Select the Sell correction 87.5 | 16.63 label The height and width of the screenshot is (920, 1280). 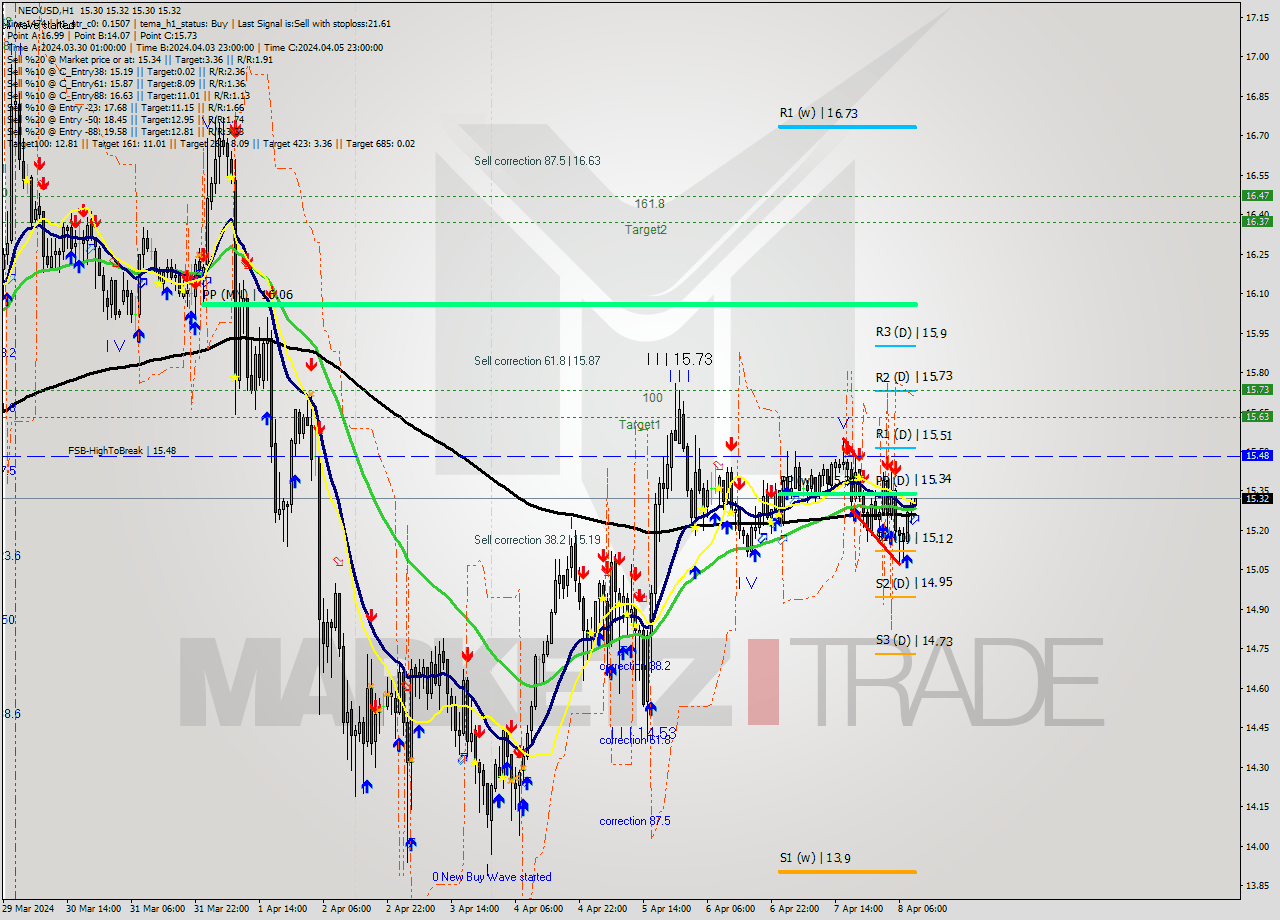(537, 160)
